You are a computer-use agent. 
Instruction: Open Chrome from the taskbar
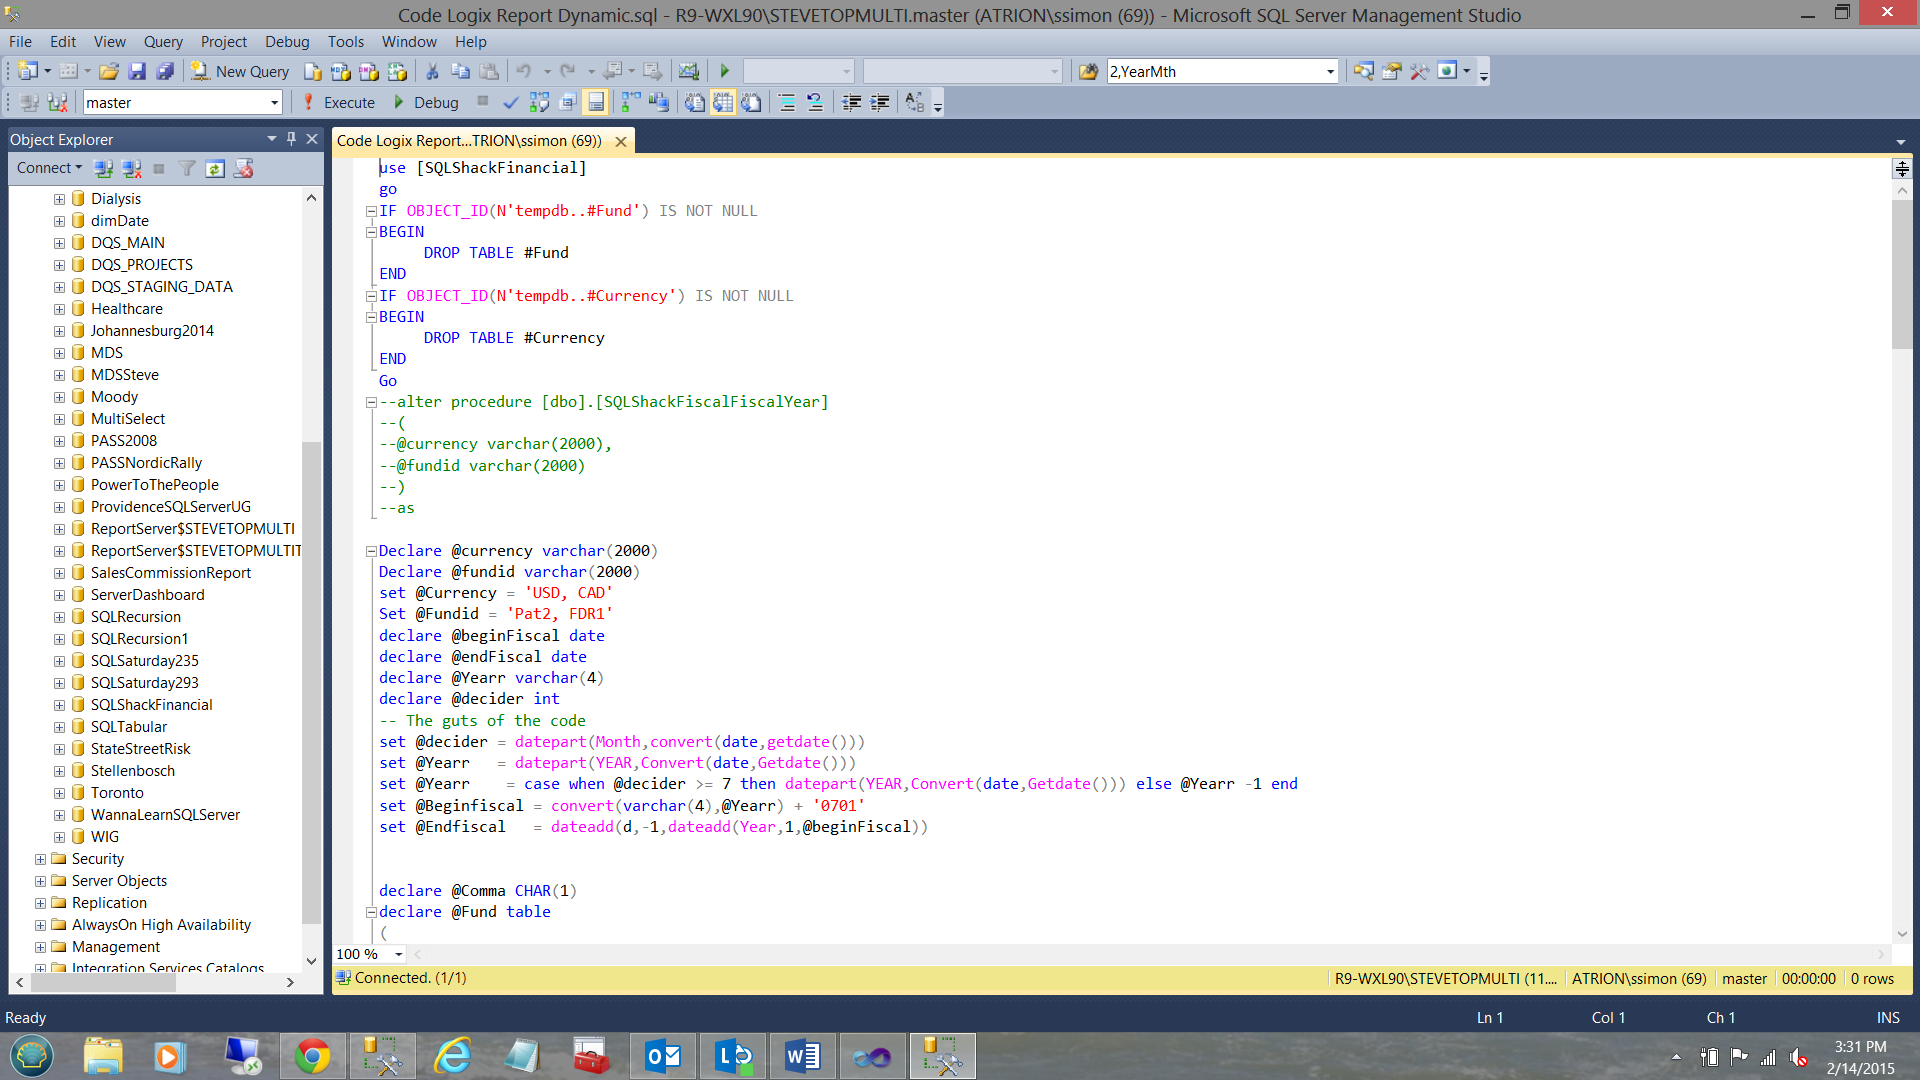coord(312,1056)
